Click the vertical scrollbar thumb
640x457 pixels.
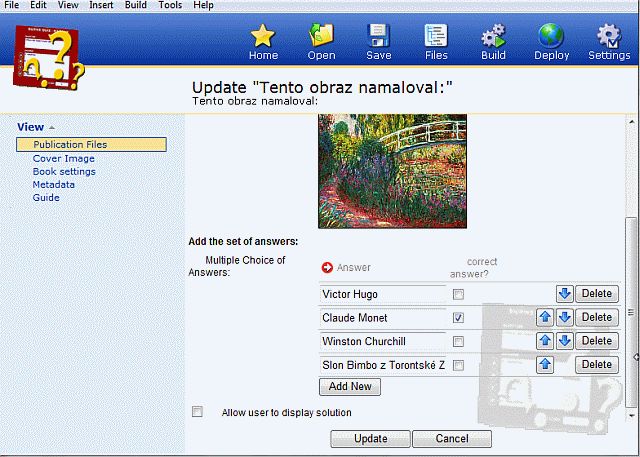tap(631, 312)
